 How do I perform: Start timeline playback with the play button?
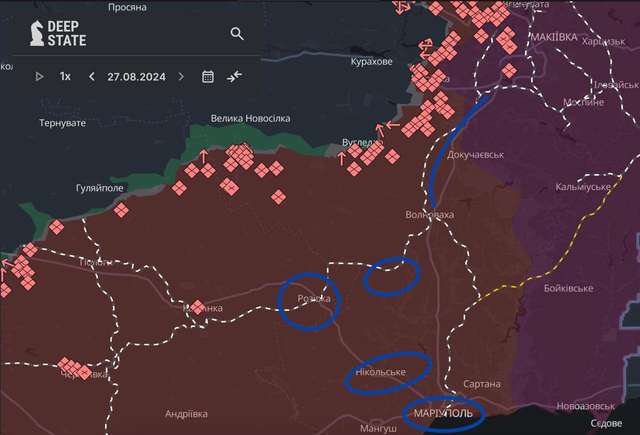(40, 76)
